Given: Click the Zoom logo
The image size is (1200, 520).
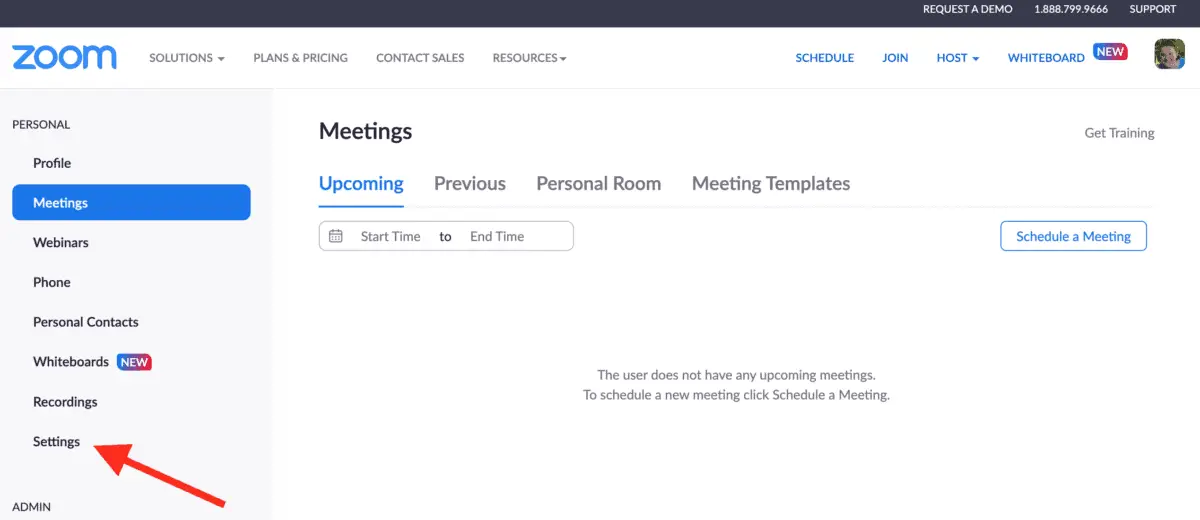Looking at the screenshot, I should [x=64, y=57].
